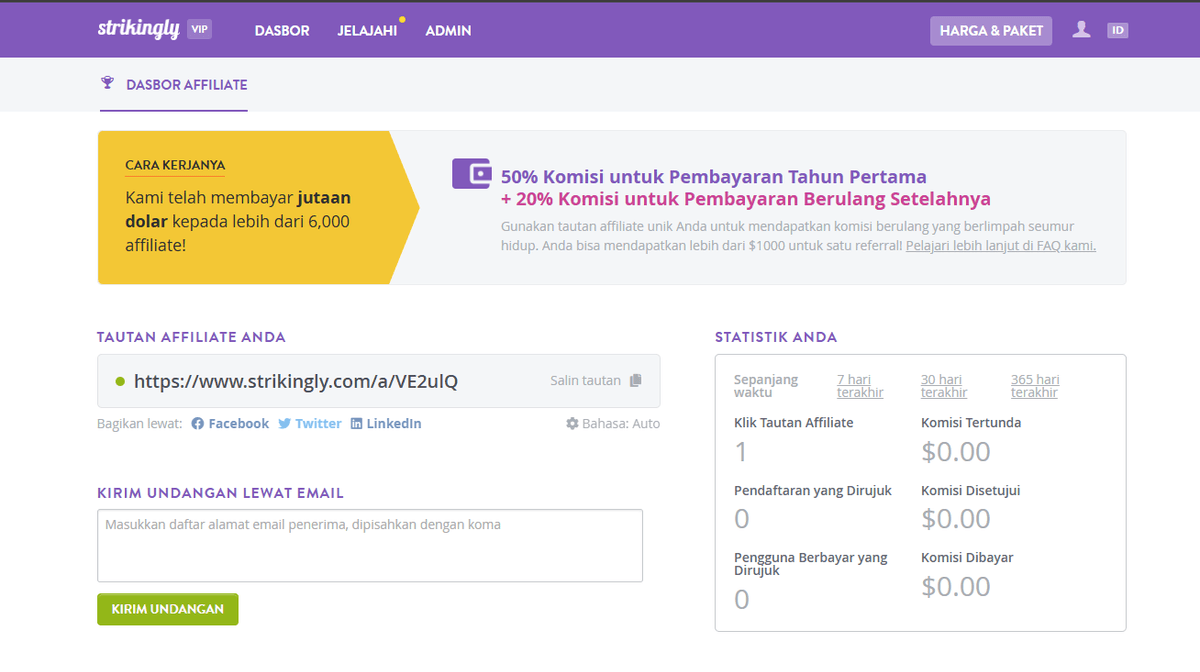Click the trophy icon next to Dasbor Affiliate
This screenshot has height=672, width=1200.
click(x=106, y=84)
